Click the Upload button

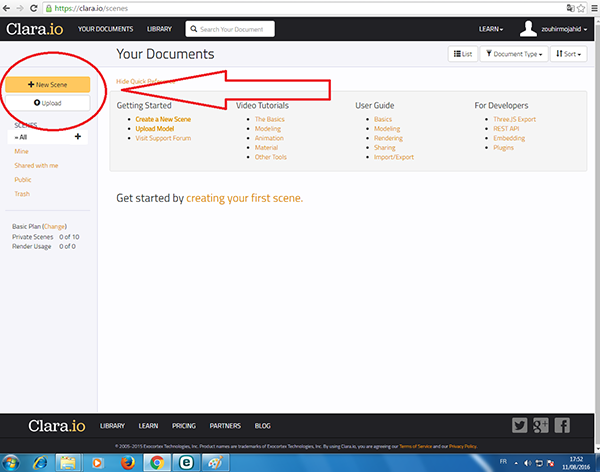(47, 103)
